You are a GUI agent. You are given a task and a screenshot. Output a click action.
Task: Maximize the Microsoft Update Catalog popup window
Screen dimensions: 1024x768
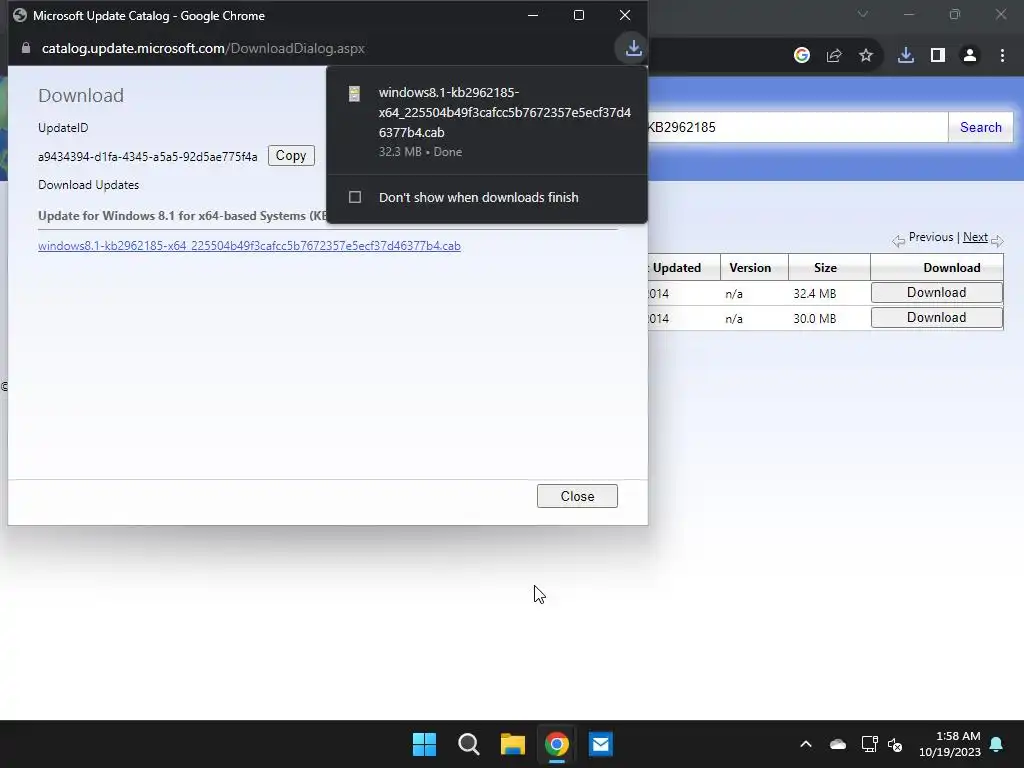click(x=579, y=15)
